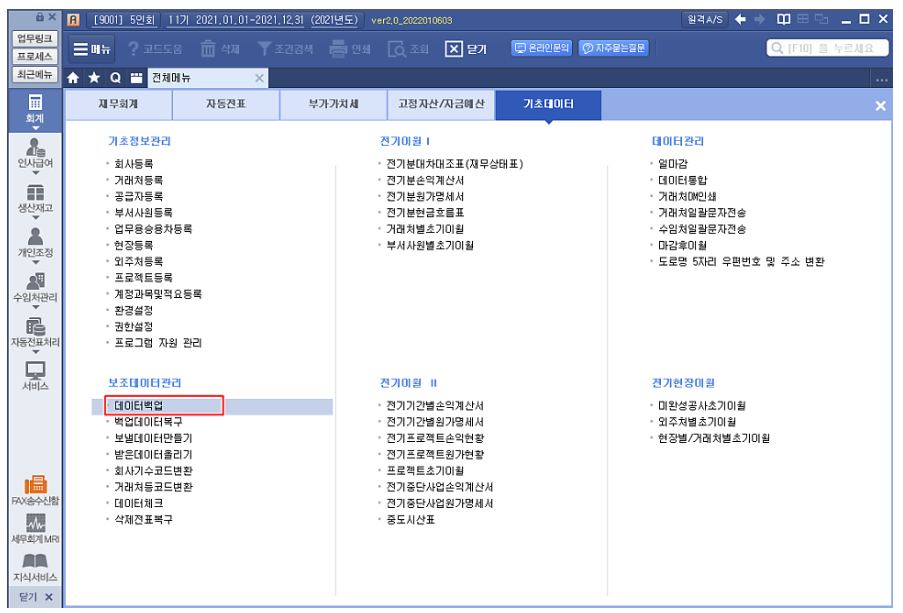Open 데이터백업 menu item
This screenshot has width=903, height=613.
click(138, 406)
